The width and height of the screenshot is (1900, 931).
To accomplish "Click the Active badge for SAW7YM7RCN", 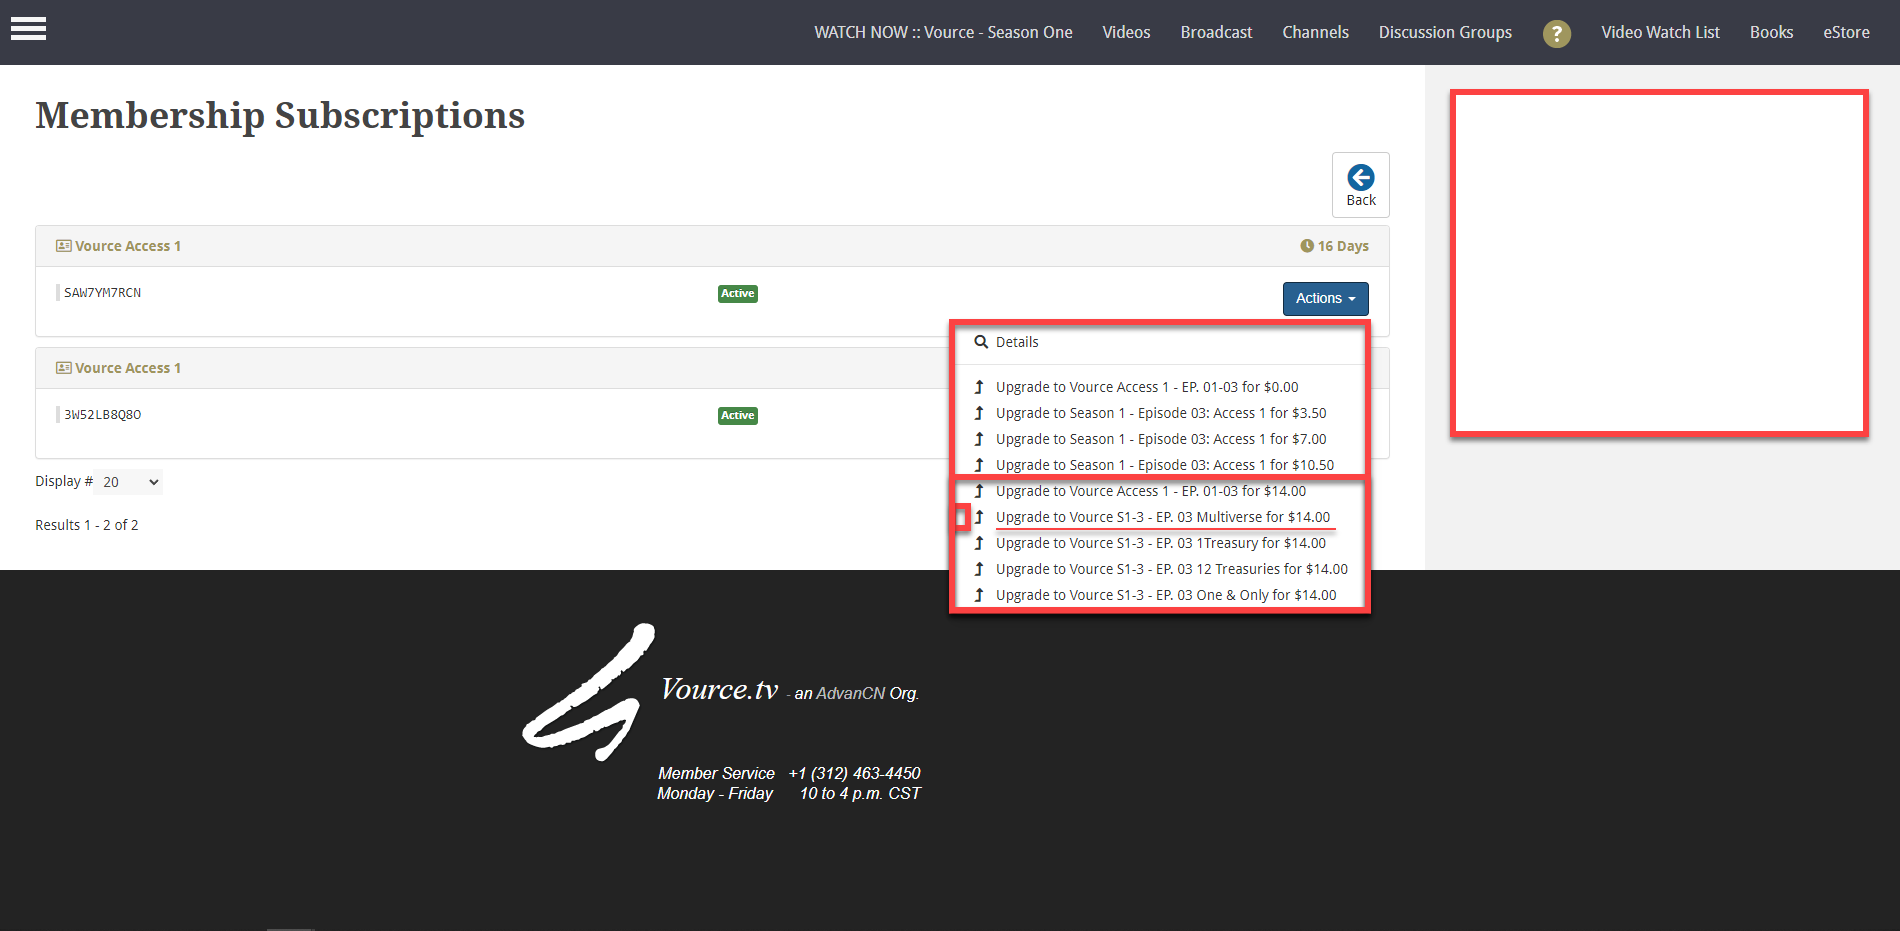I will coord(738,294).
